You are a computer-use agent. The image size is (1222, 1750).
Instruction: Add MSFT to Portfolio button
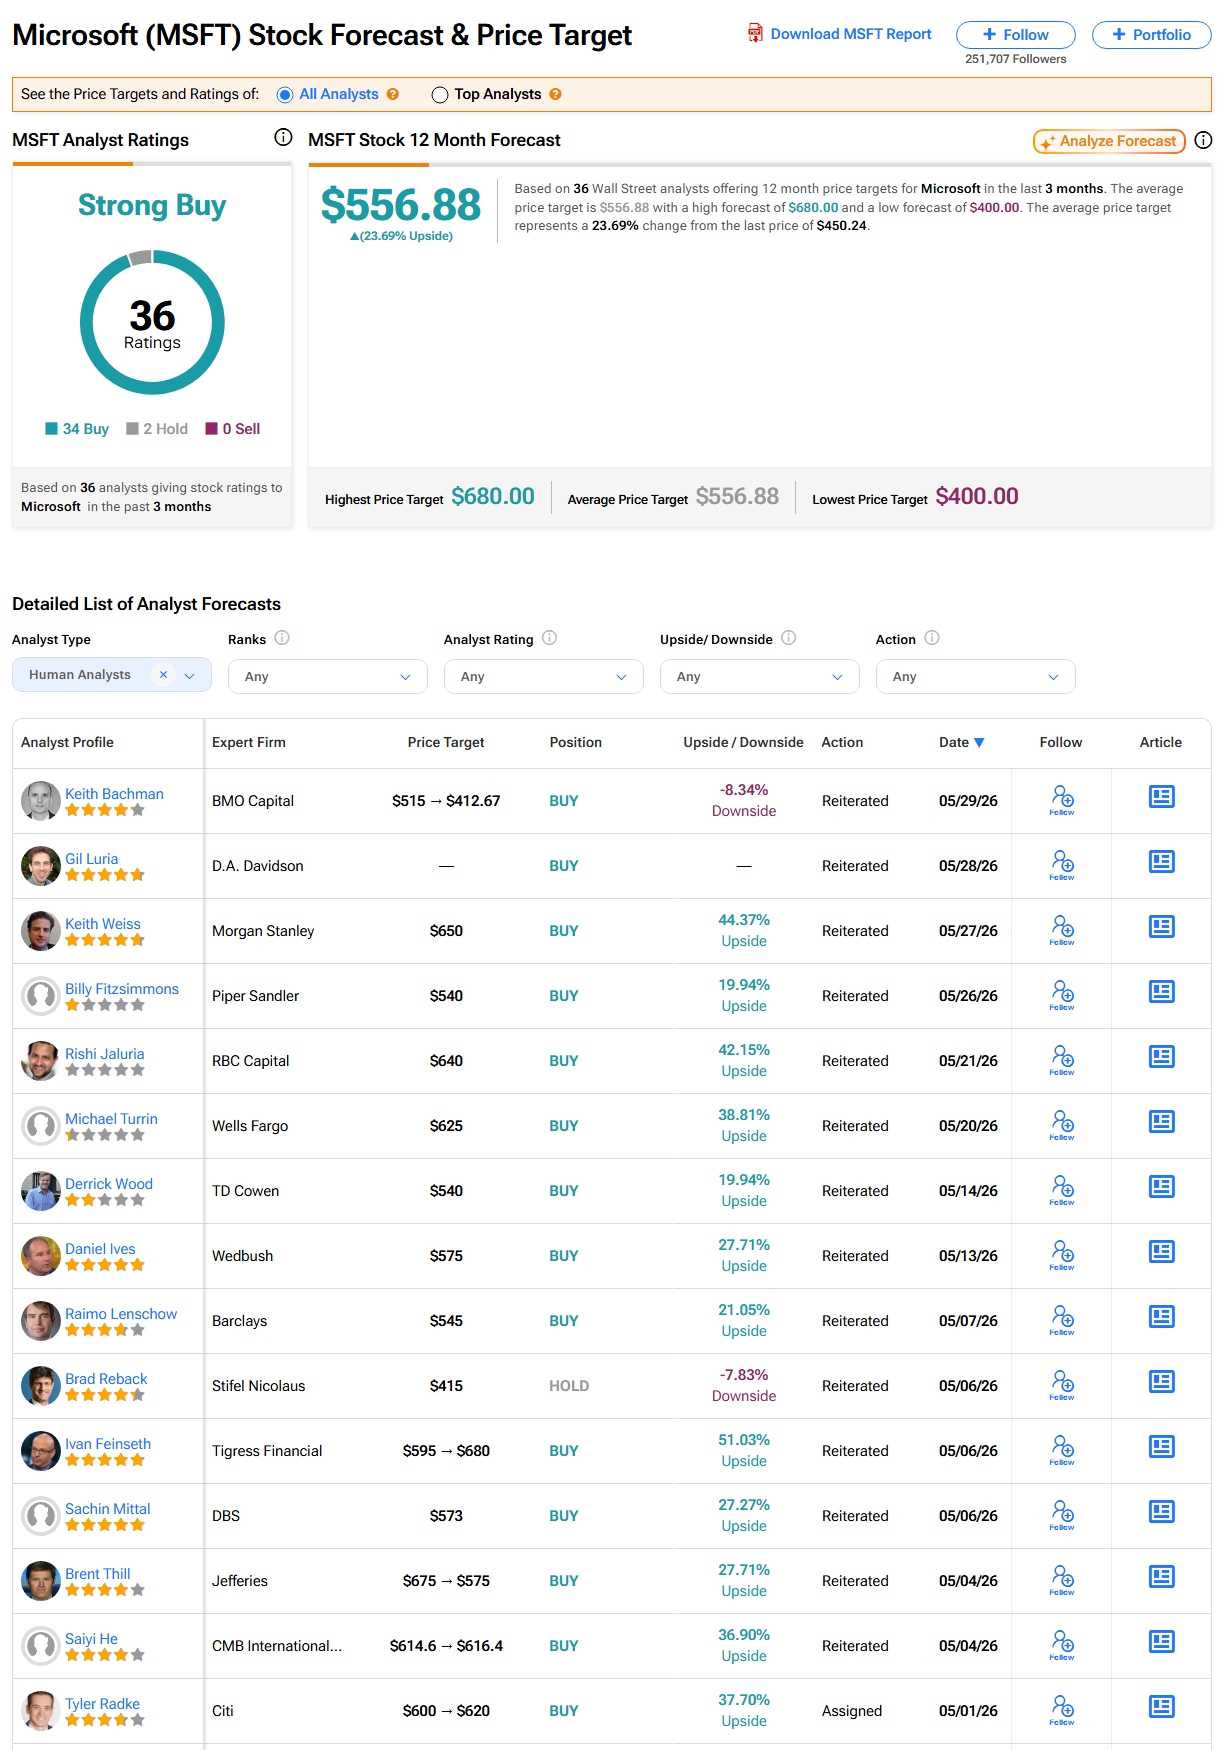tap(1152, 35)
